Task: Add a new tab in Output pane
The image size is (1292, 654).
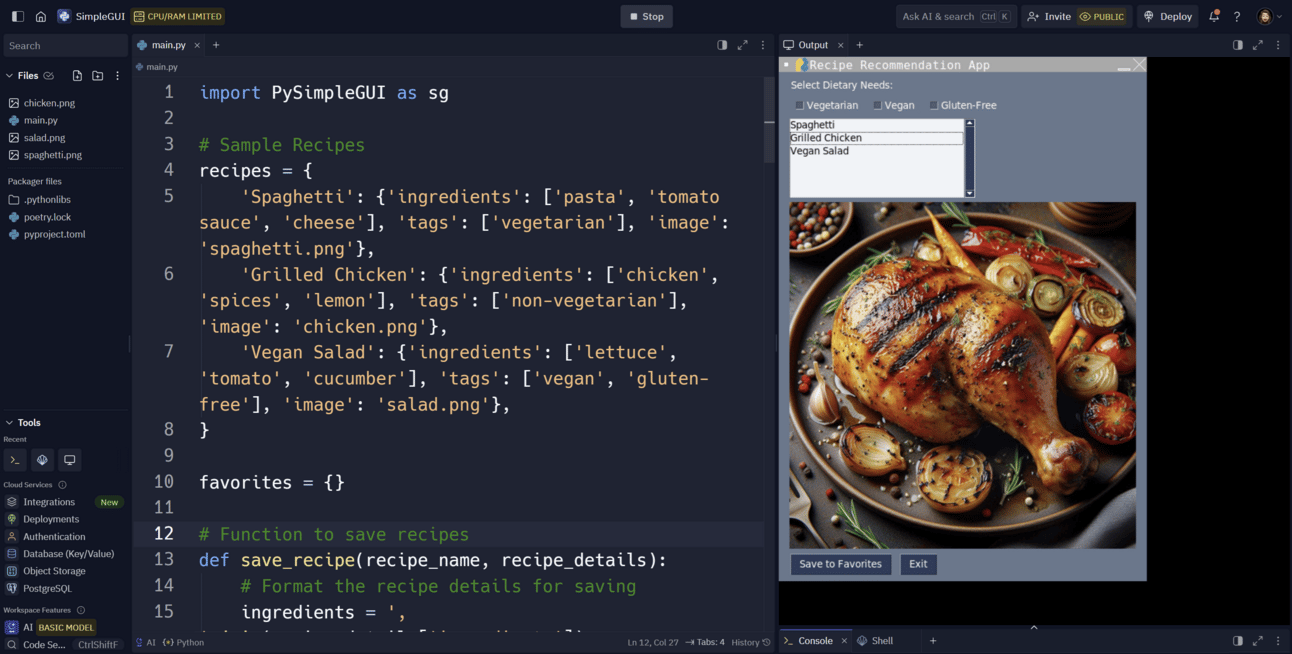Action: click(x=859, y=45)
